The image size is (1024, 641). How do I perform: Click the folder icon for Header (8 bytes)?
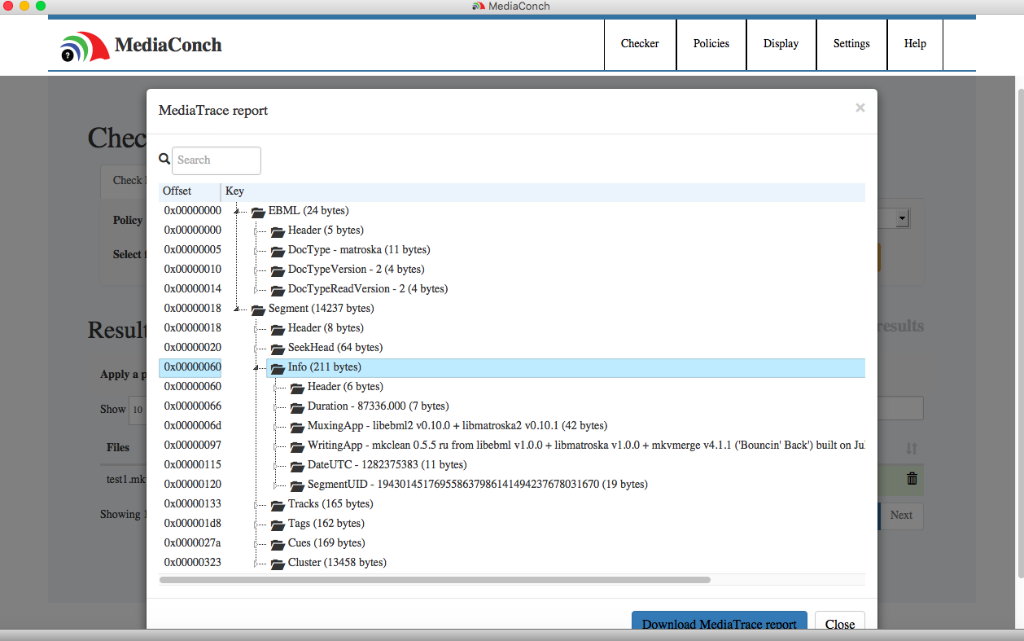[278, 329]
